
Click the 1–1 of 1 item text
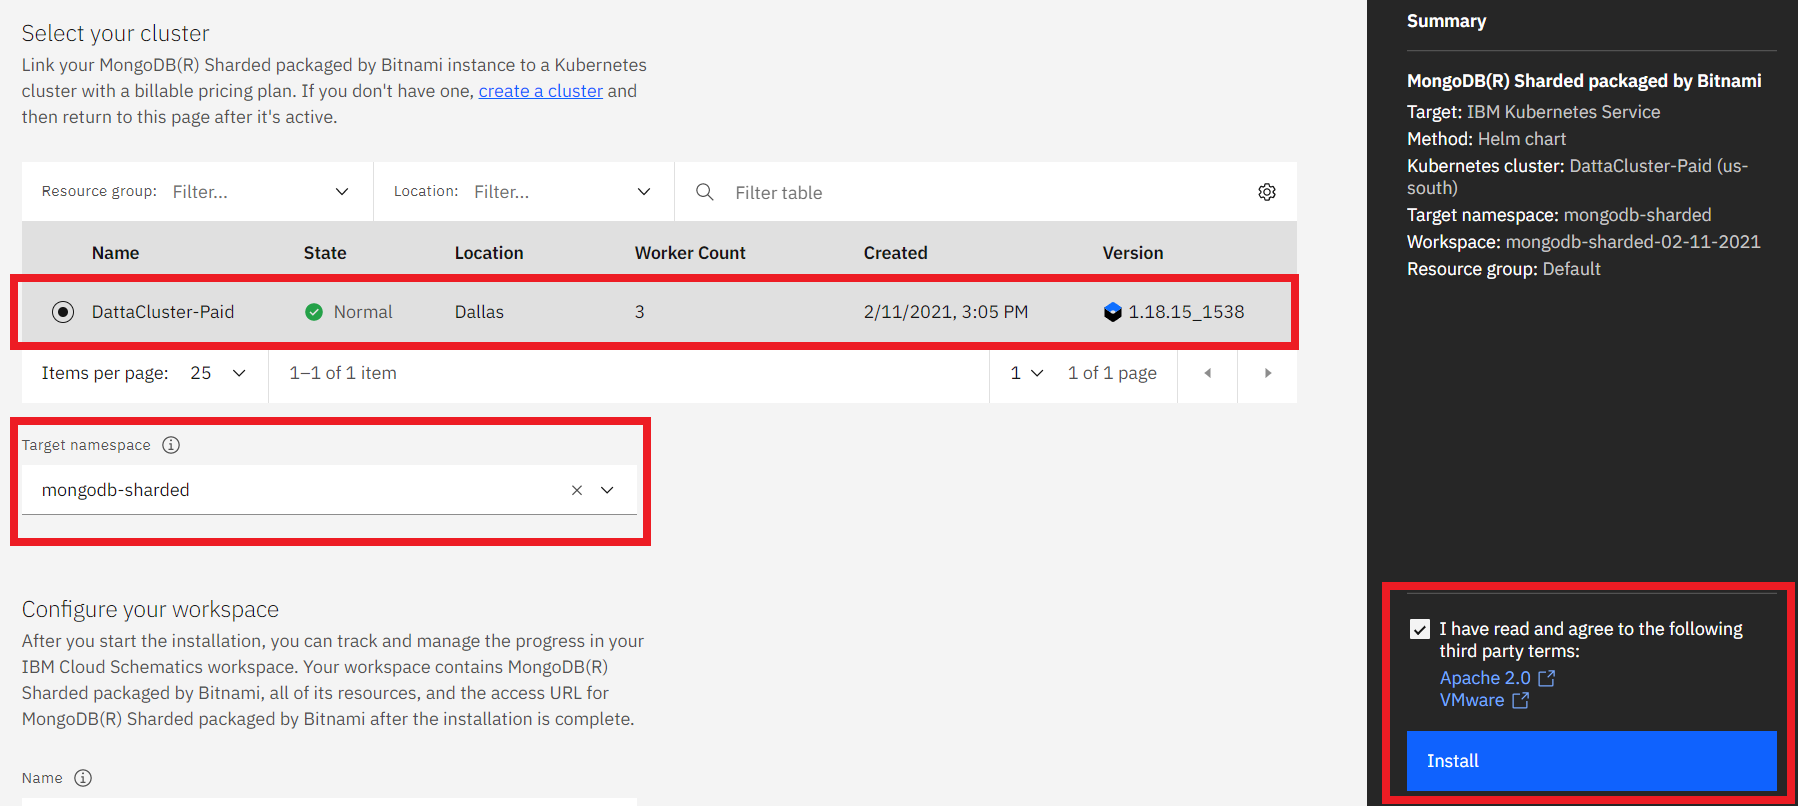coord(343,373)
